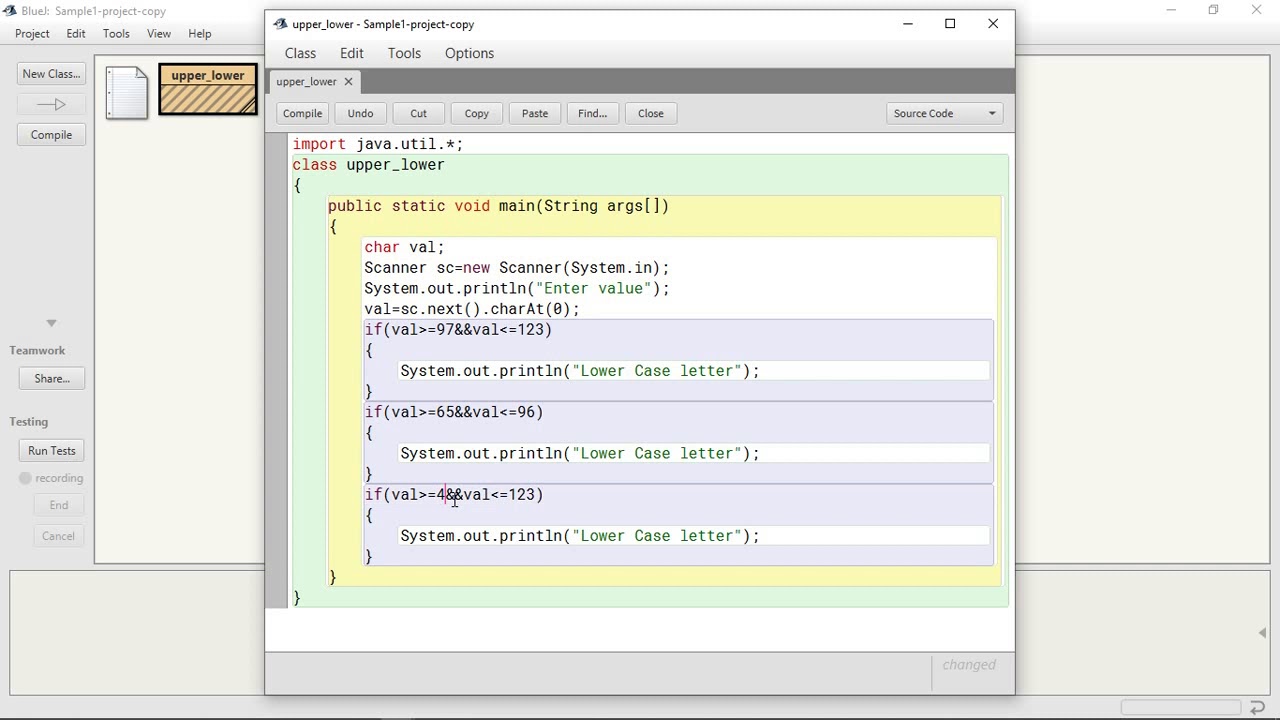Close the upper_lower tab with X
Viewport: 1280px width, 720px height.
(348, 81)
